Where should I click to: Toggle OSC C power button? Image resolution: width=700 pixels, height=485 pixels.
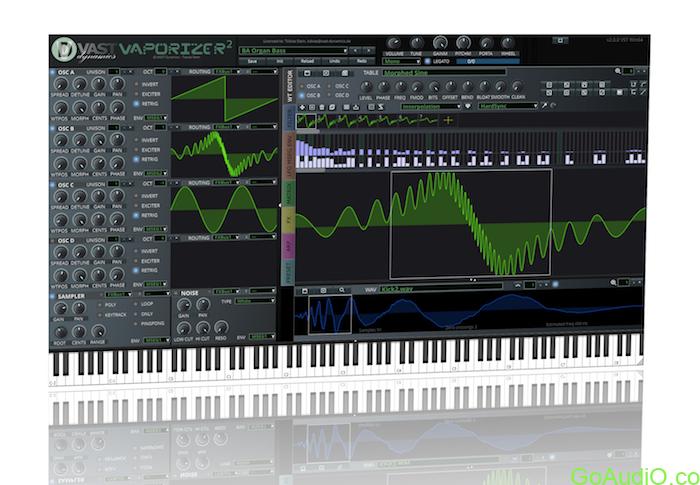point(53,184)
